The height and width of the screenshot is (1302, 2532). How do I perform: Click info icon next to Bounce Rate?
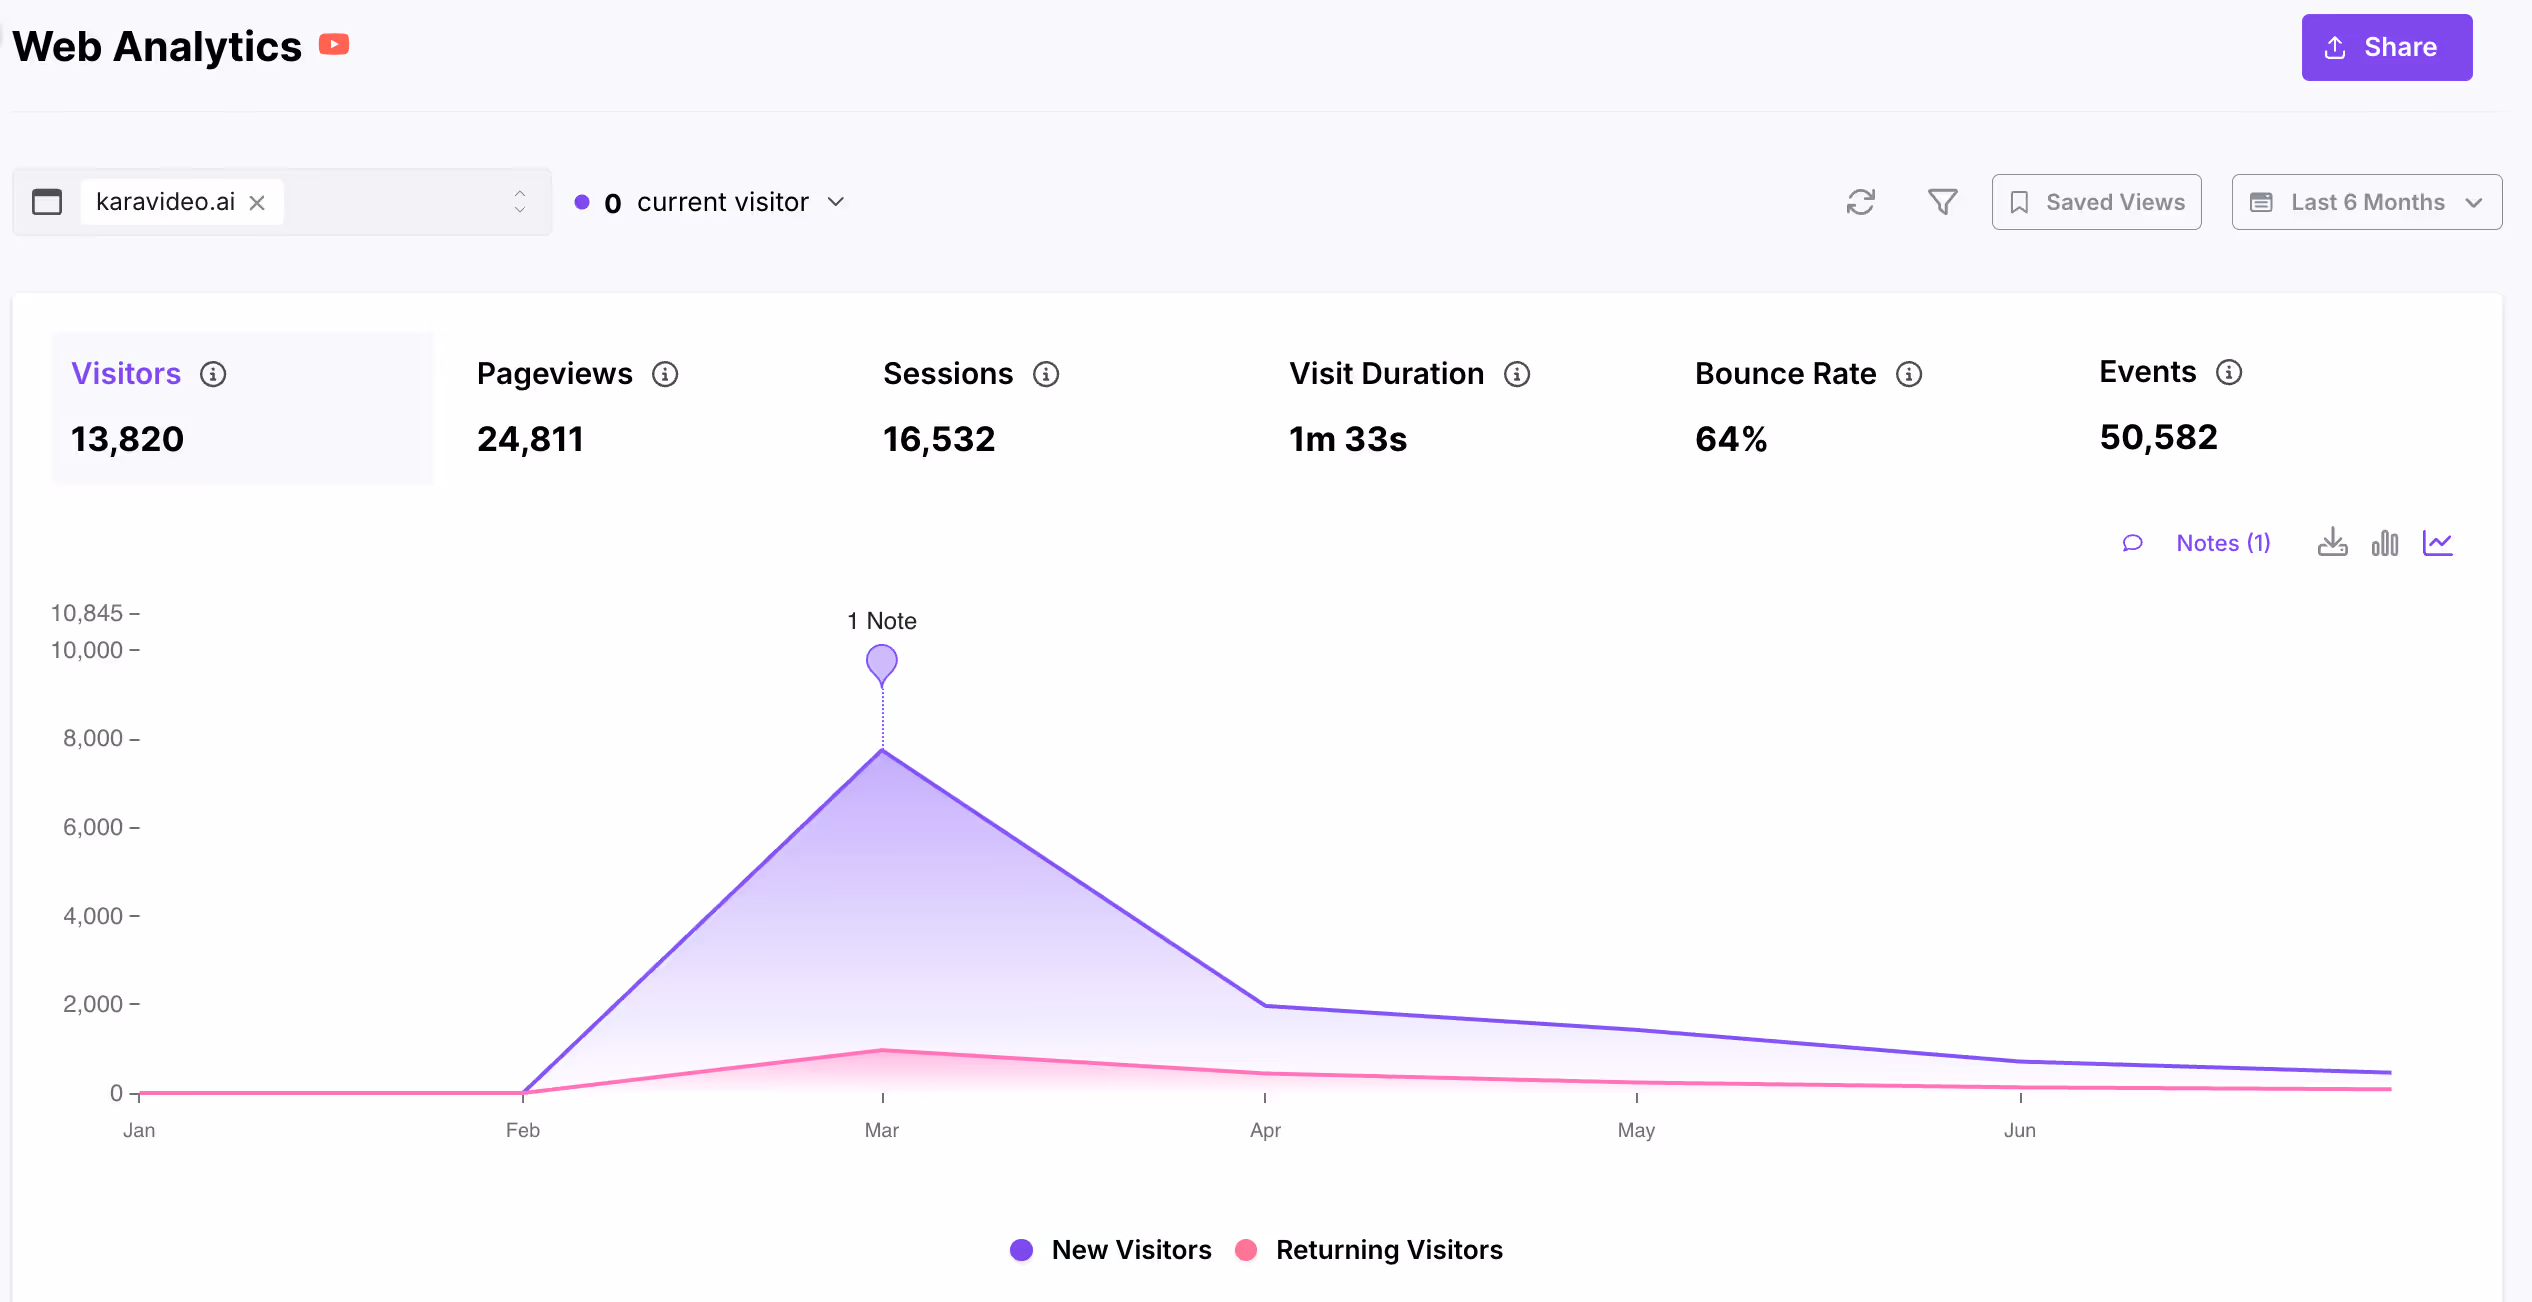coord(1909,374)
